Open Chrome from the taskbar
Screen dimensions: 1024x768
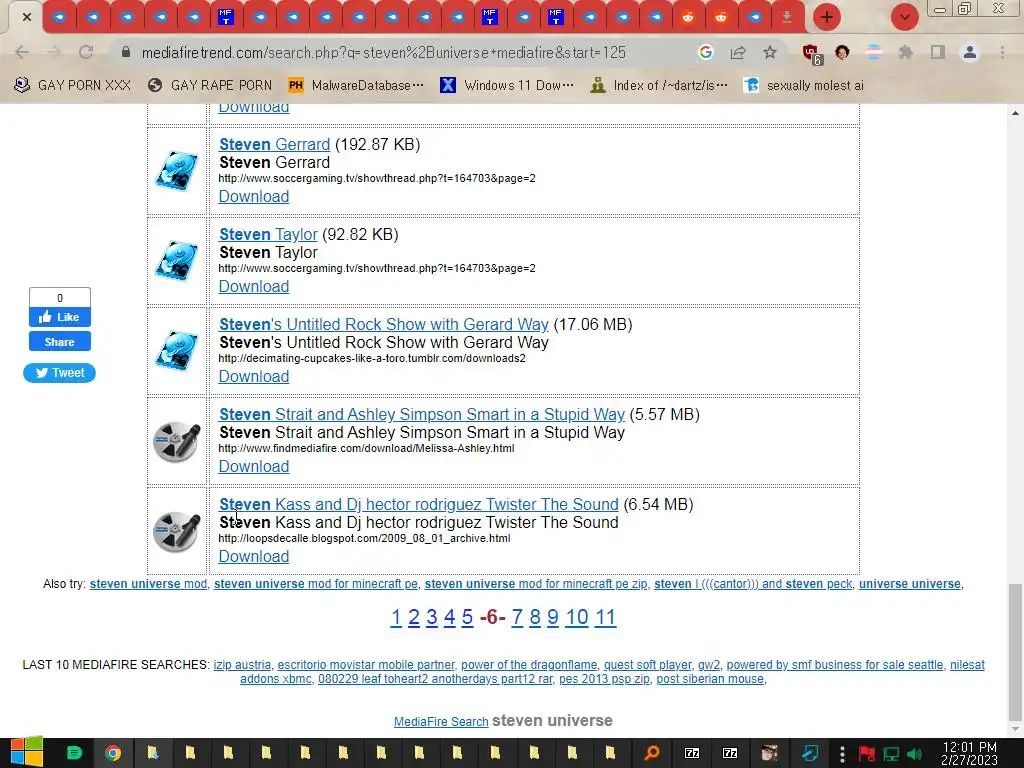point(113,753)
